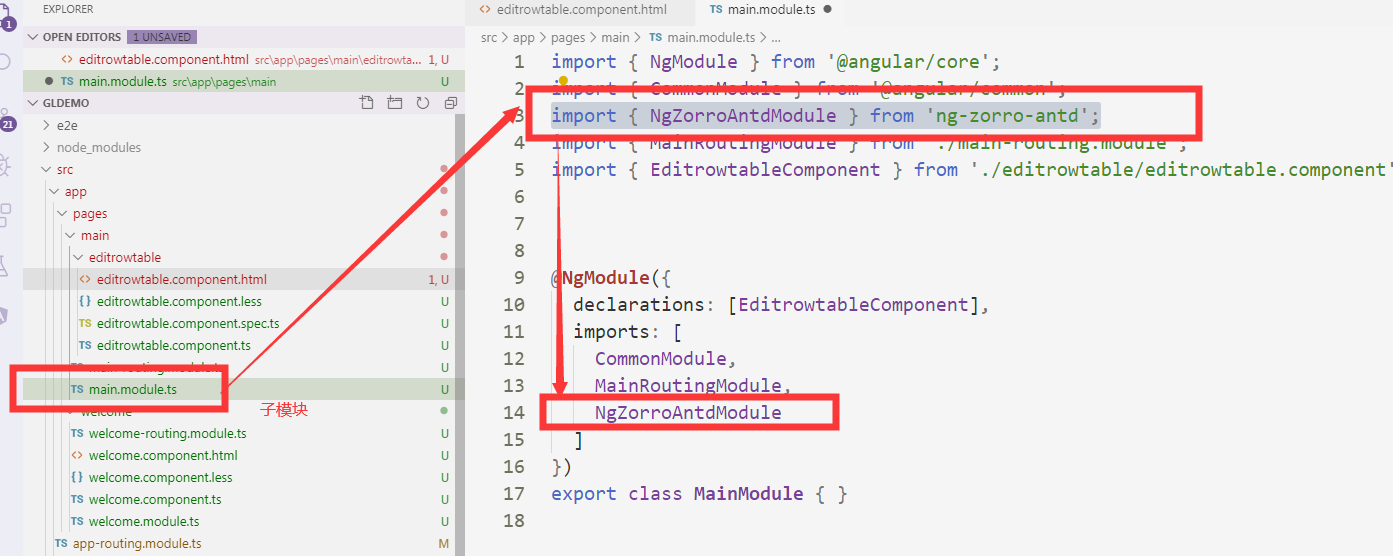This screenshot has height=556, width=1393.
Task: Create a new folder in GLDEMO
Action: (x=394, y=103)
